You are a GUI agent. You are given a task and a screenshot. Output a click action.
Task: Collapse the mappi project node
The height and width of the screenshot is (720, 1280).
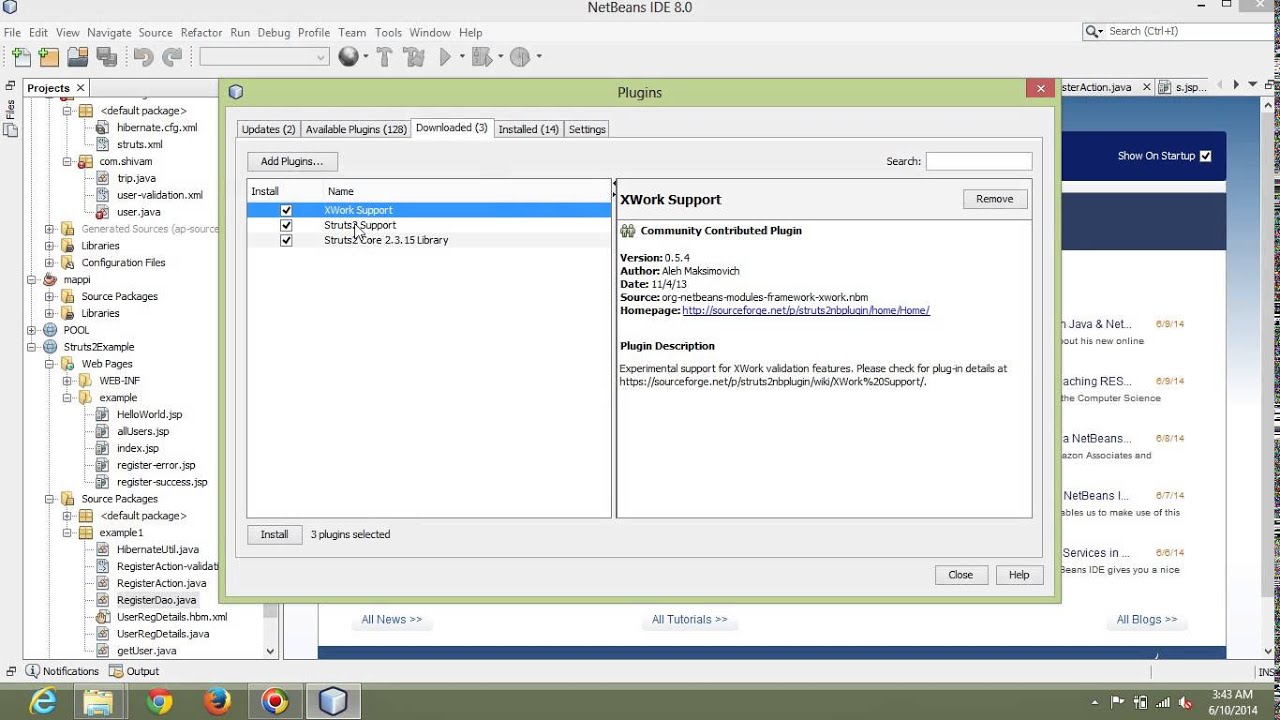pos(32,280)
